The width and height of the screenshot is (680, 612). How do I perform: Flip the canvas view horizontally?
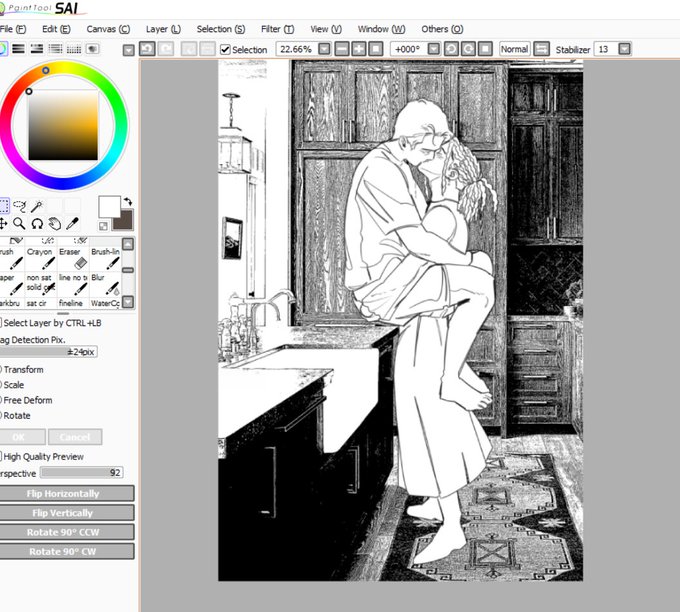(x=541, y=49)
